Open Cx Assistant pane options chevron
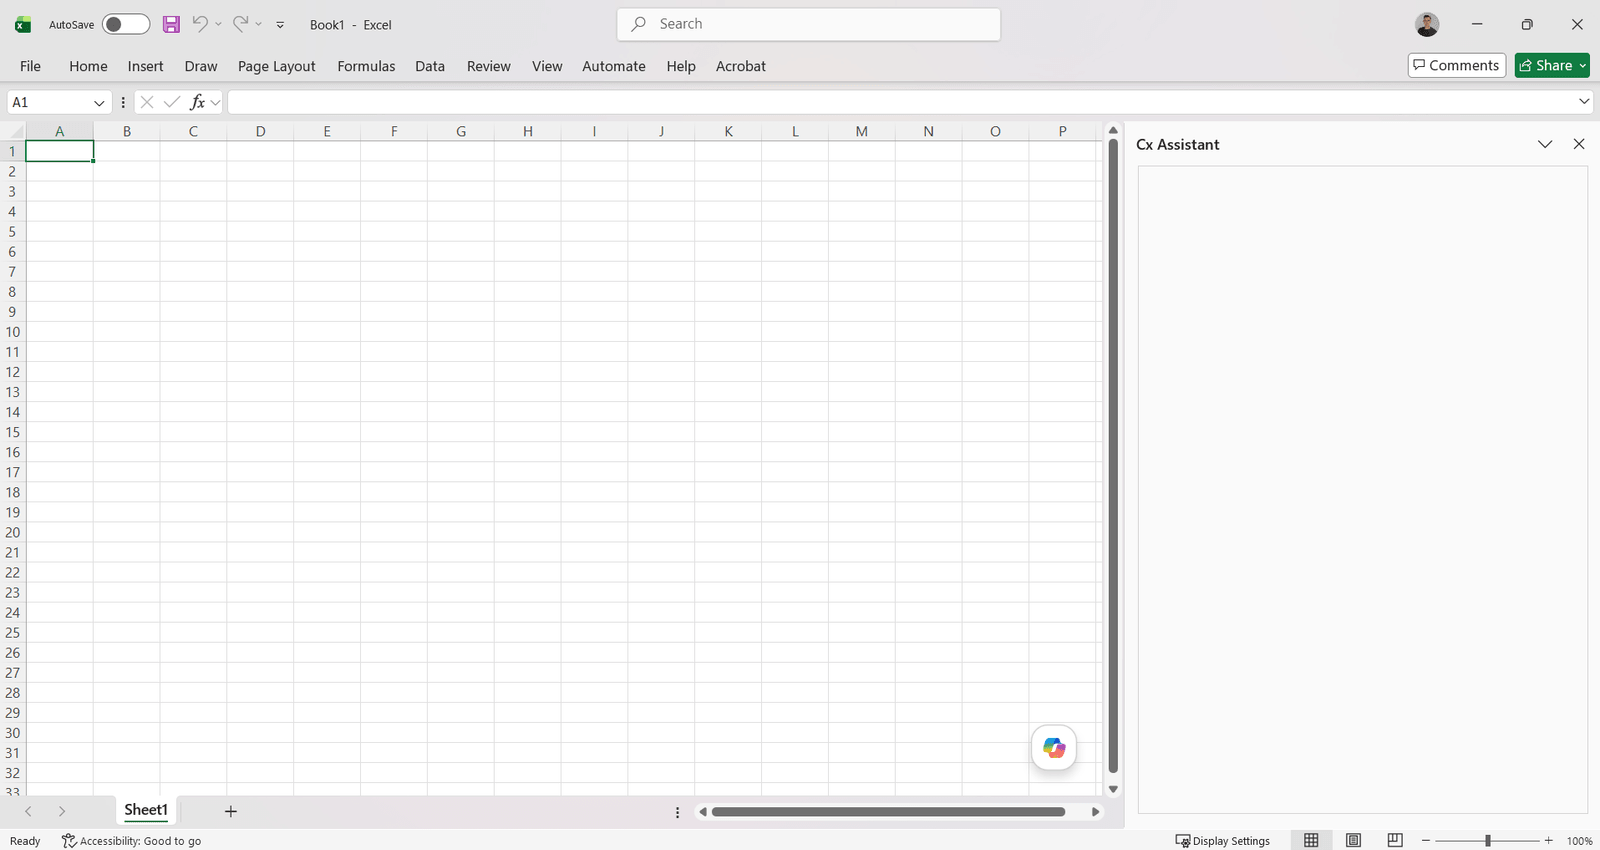The image size is (1600, 850). pos(1545,144)
